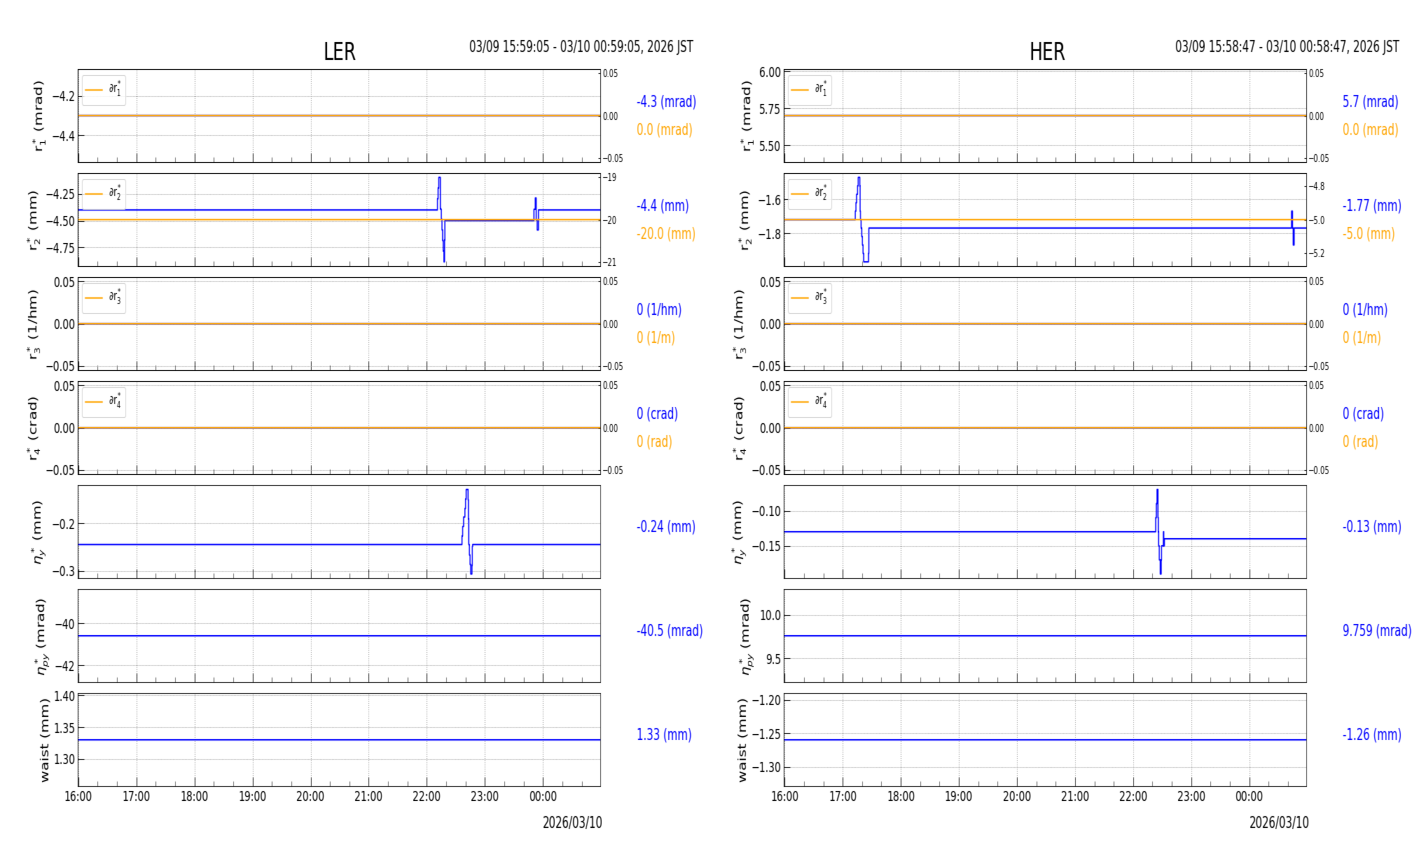Click the LER value -40.5 (mrad)
This screenshot has width=1412, height=864.
(x=669, y=631)
